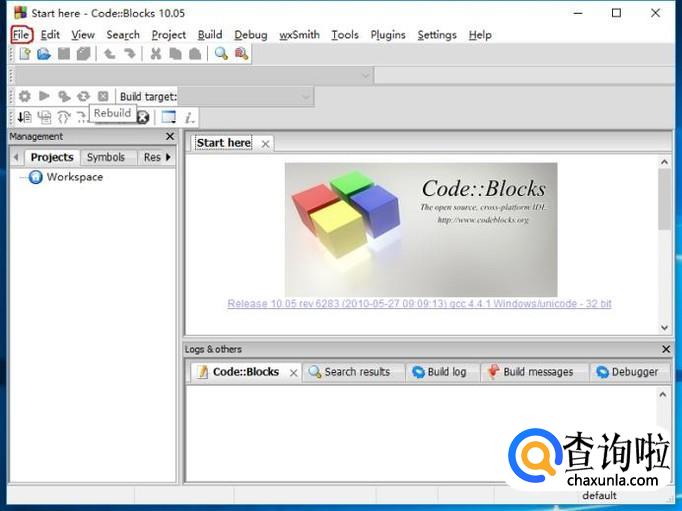Click the Build gear icon
This screenshot has width=682, height=511.
(25, 96)
